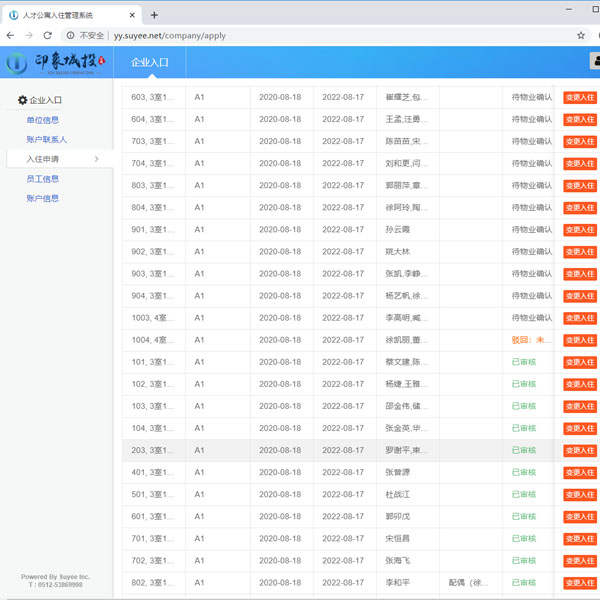Click the site security info icon
Screen dimensions: 600x600
click(x=71, y=35)
